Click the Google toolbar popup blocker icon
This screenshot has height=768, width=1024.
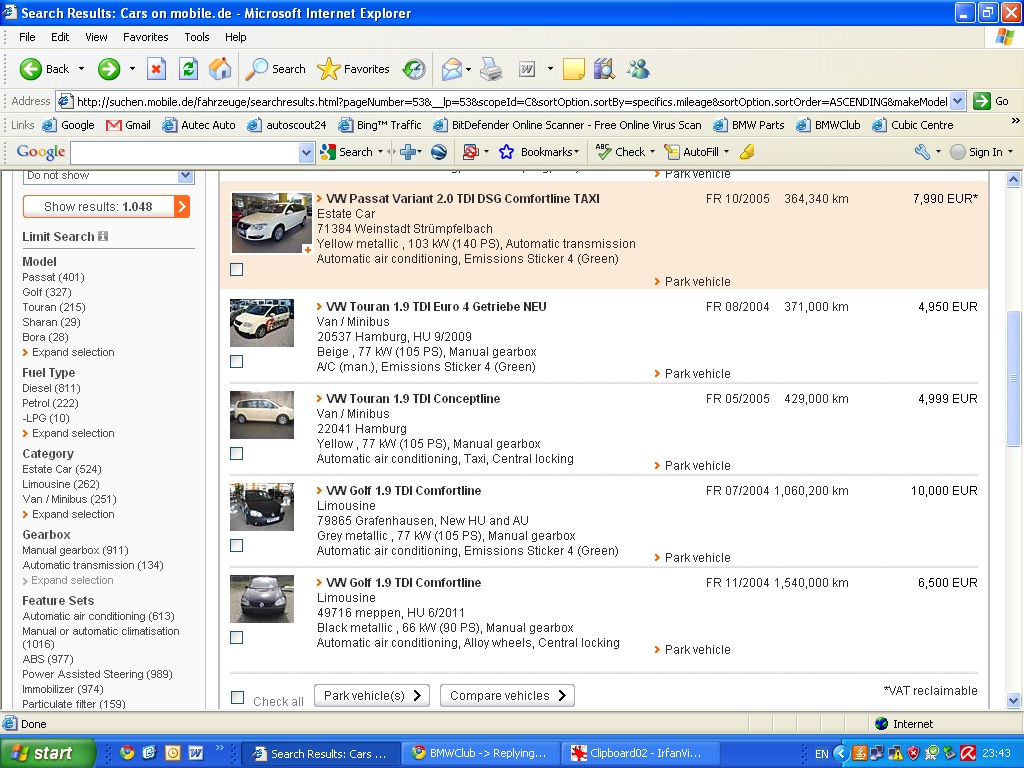pos(470,152)
